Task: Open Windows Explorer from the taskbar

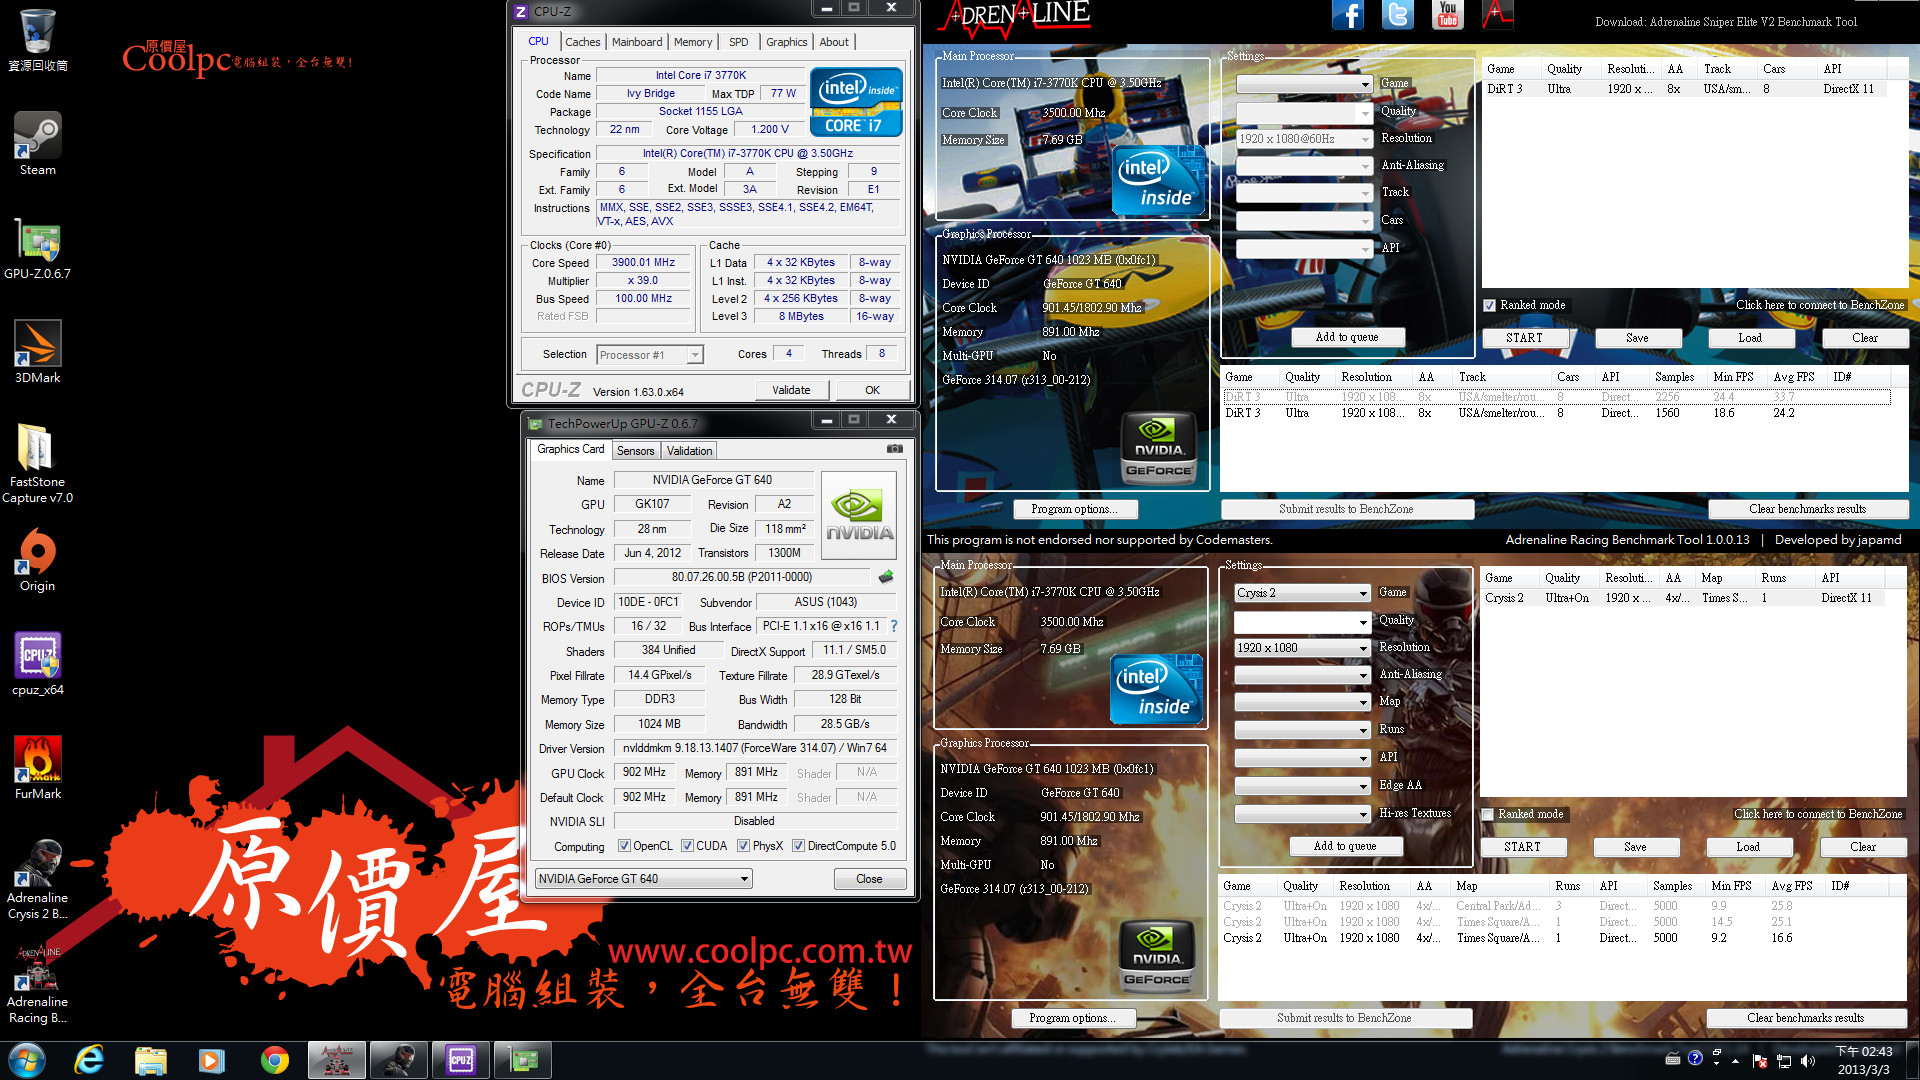Action: [x=150, y=1060]
